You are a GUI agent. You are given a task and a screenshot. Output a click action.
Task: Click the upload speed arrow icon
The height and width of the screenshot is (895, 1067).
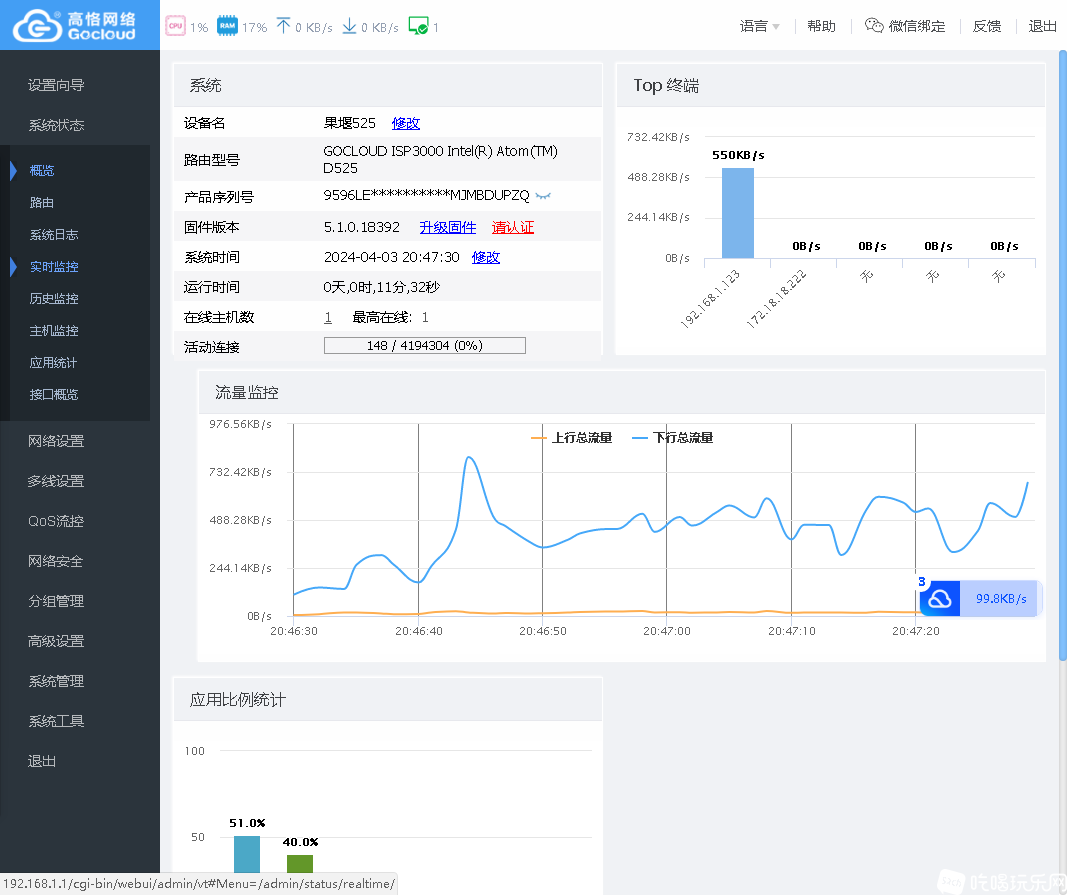283,26
